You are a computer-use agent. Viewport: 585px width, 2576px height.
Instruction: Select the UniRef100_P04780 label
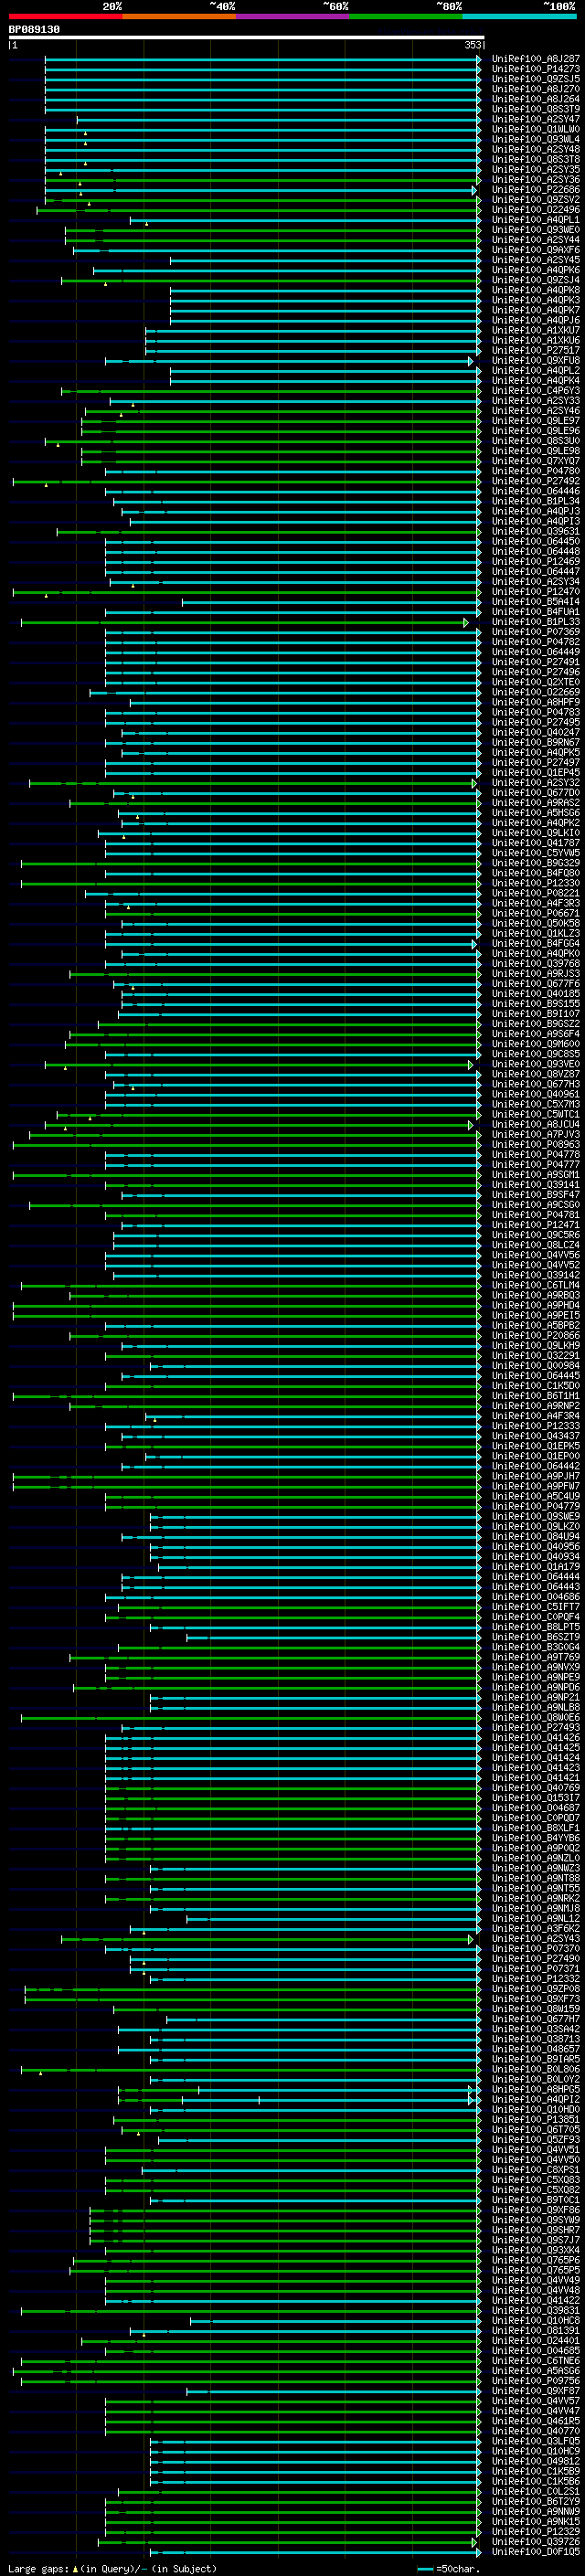535,471
